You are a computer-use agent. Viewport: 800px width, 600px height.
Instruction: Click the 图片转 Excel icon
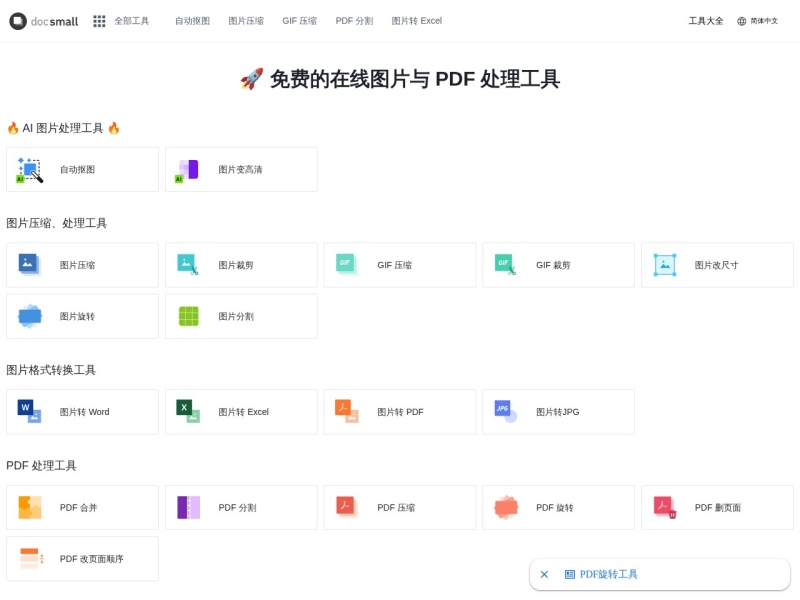tap(188, 412)
